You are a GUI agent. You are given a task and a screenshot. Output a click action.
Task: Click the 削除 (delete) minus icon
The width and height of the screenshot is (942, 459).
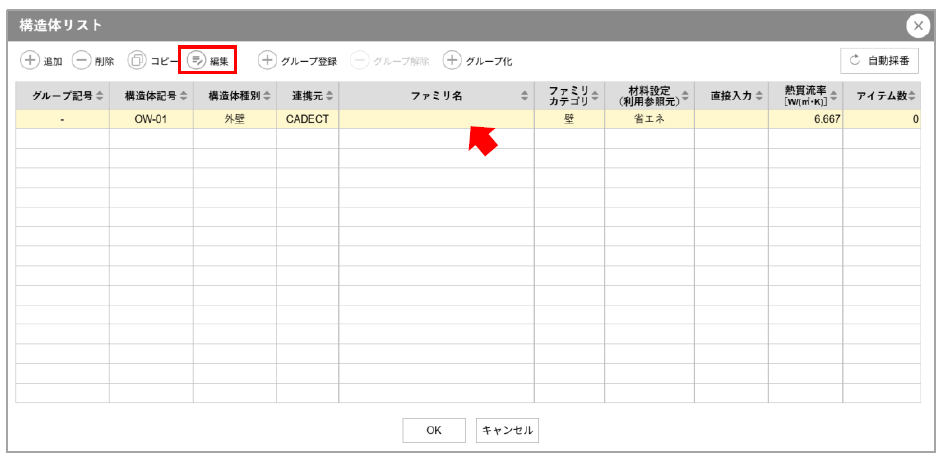tap(82, 61)
